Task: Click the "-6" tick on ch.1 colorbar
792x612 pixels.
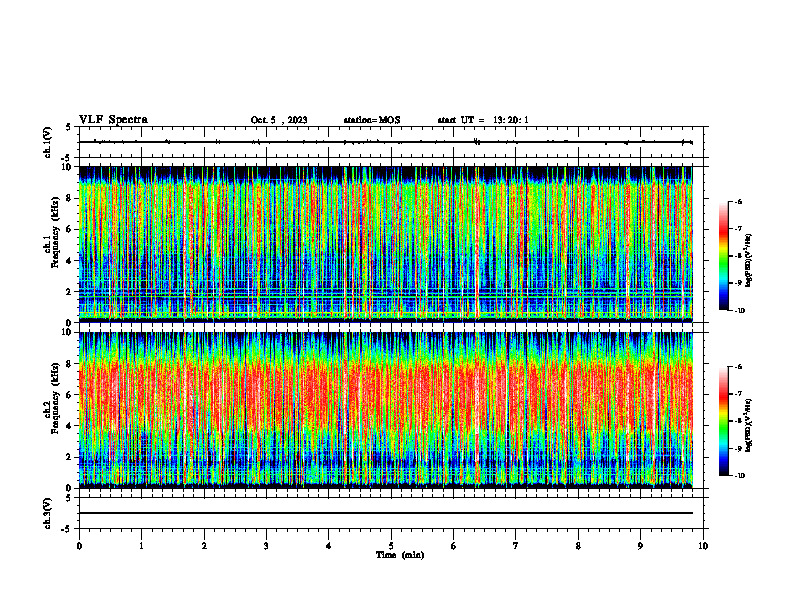Action: [738, 202]
